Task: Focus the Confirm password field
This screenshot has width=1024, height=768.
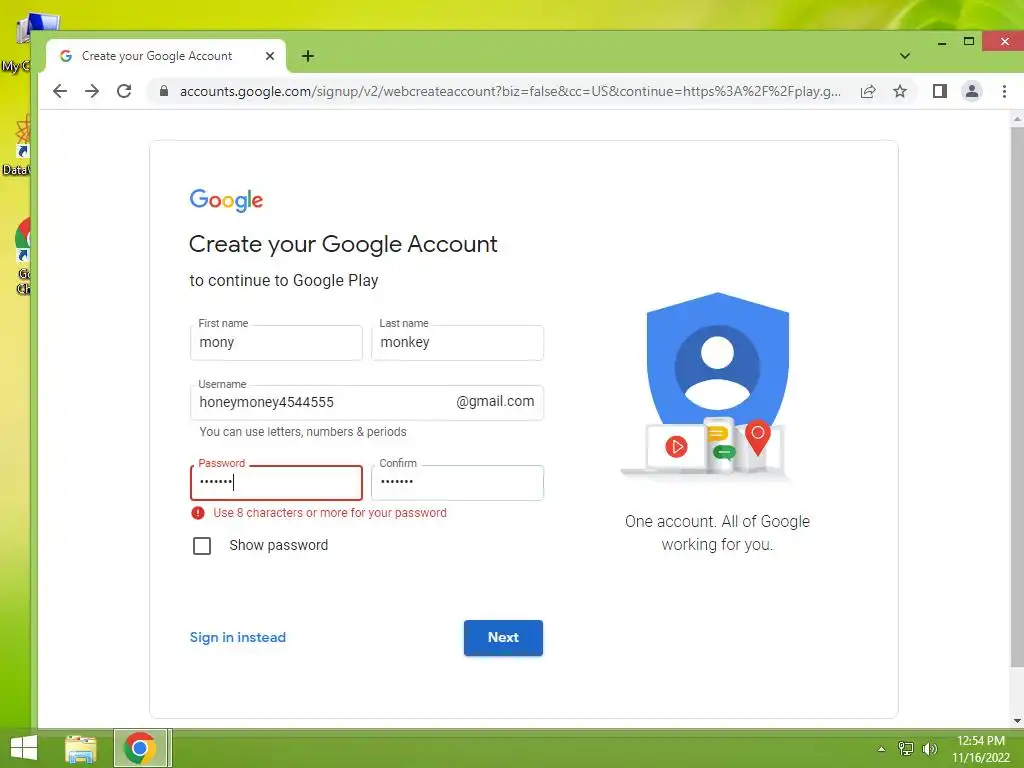Action: 457,483
